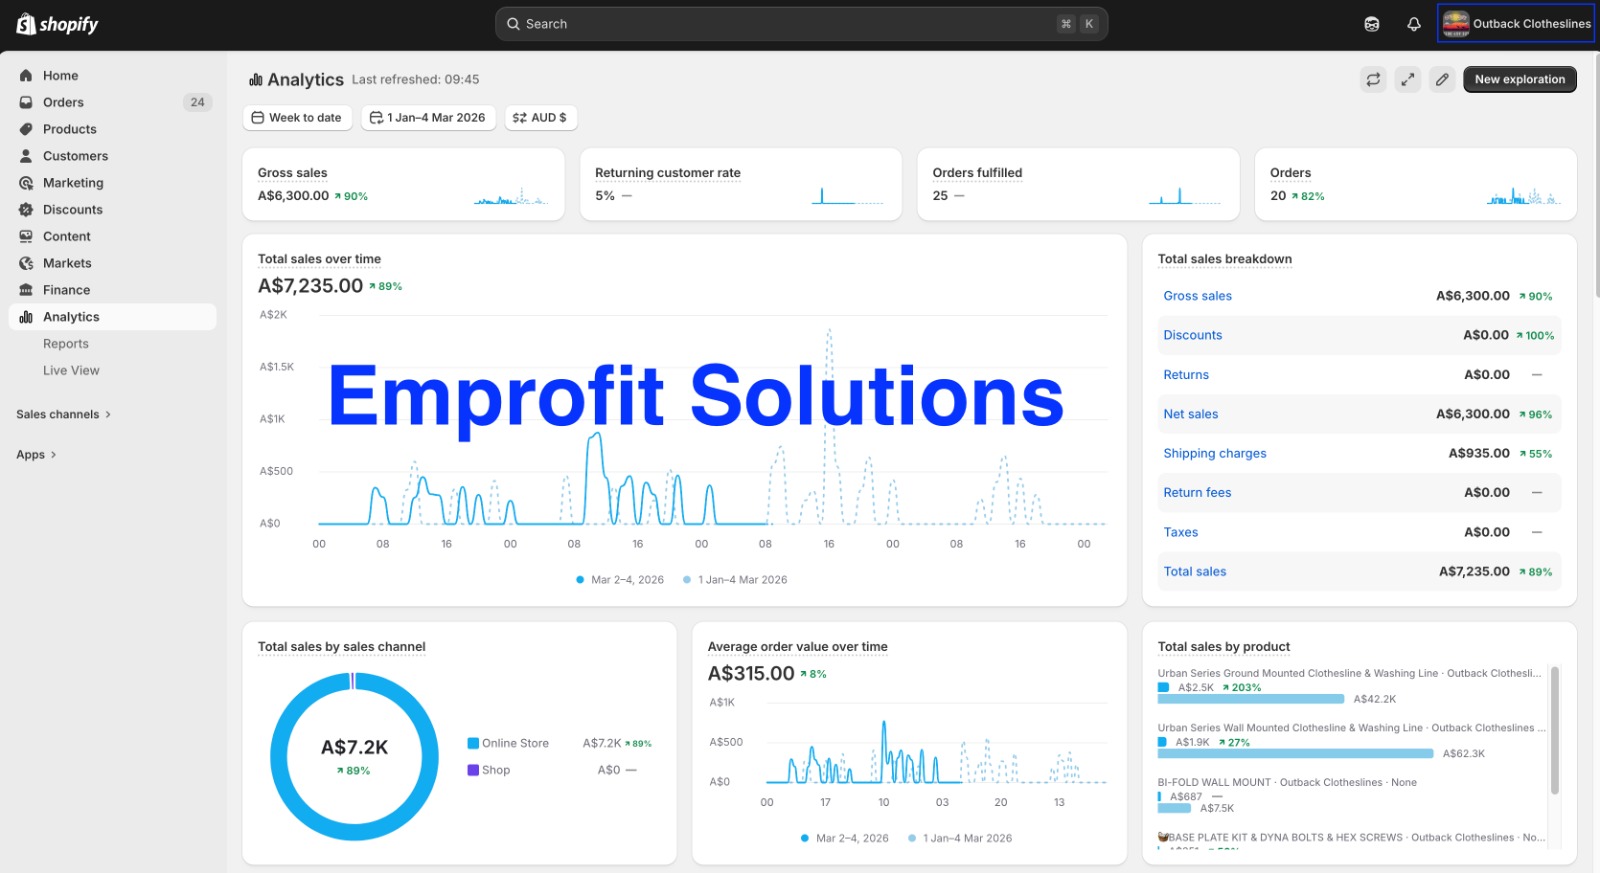Image resolution: width=1600 pixels, height=873 pixels.
Task: Open the AUD $ currency selector
Action: [x=540, y=117]
